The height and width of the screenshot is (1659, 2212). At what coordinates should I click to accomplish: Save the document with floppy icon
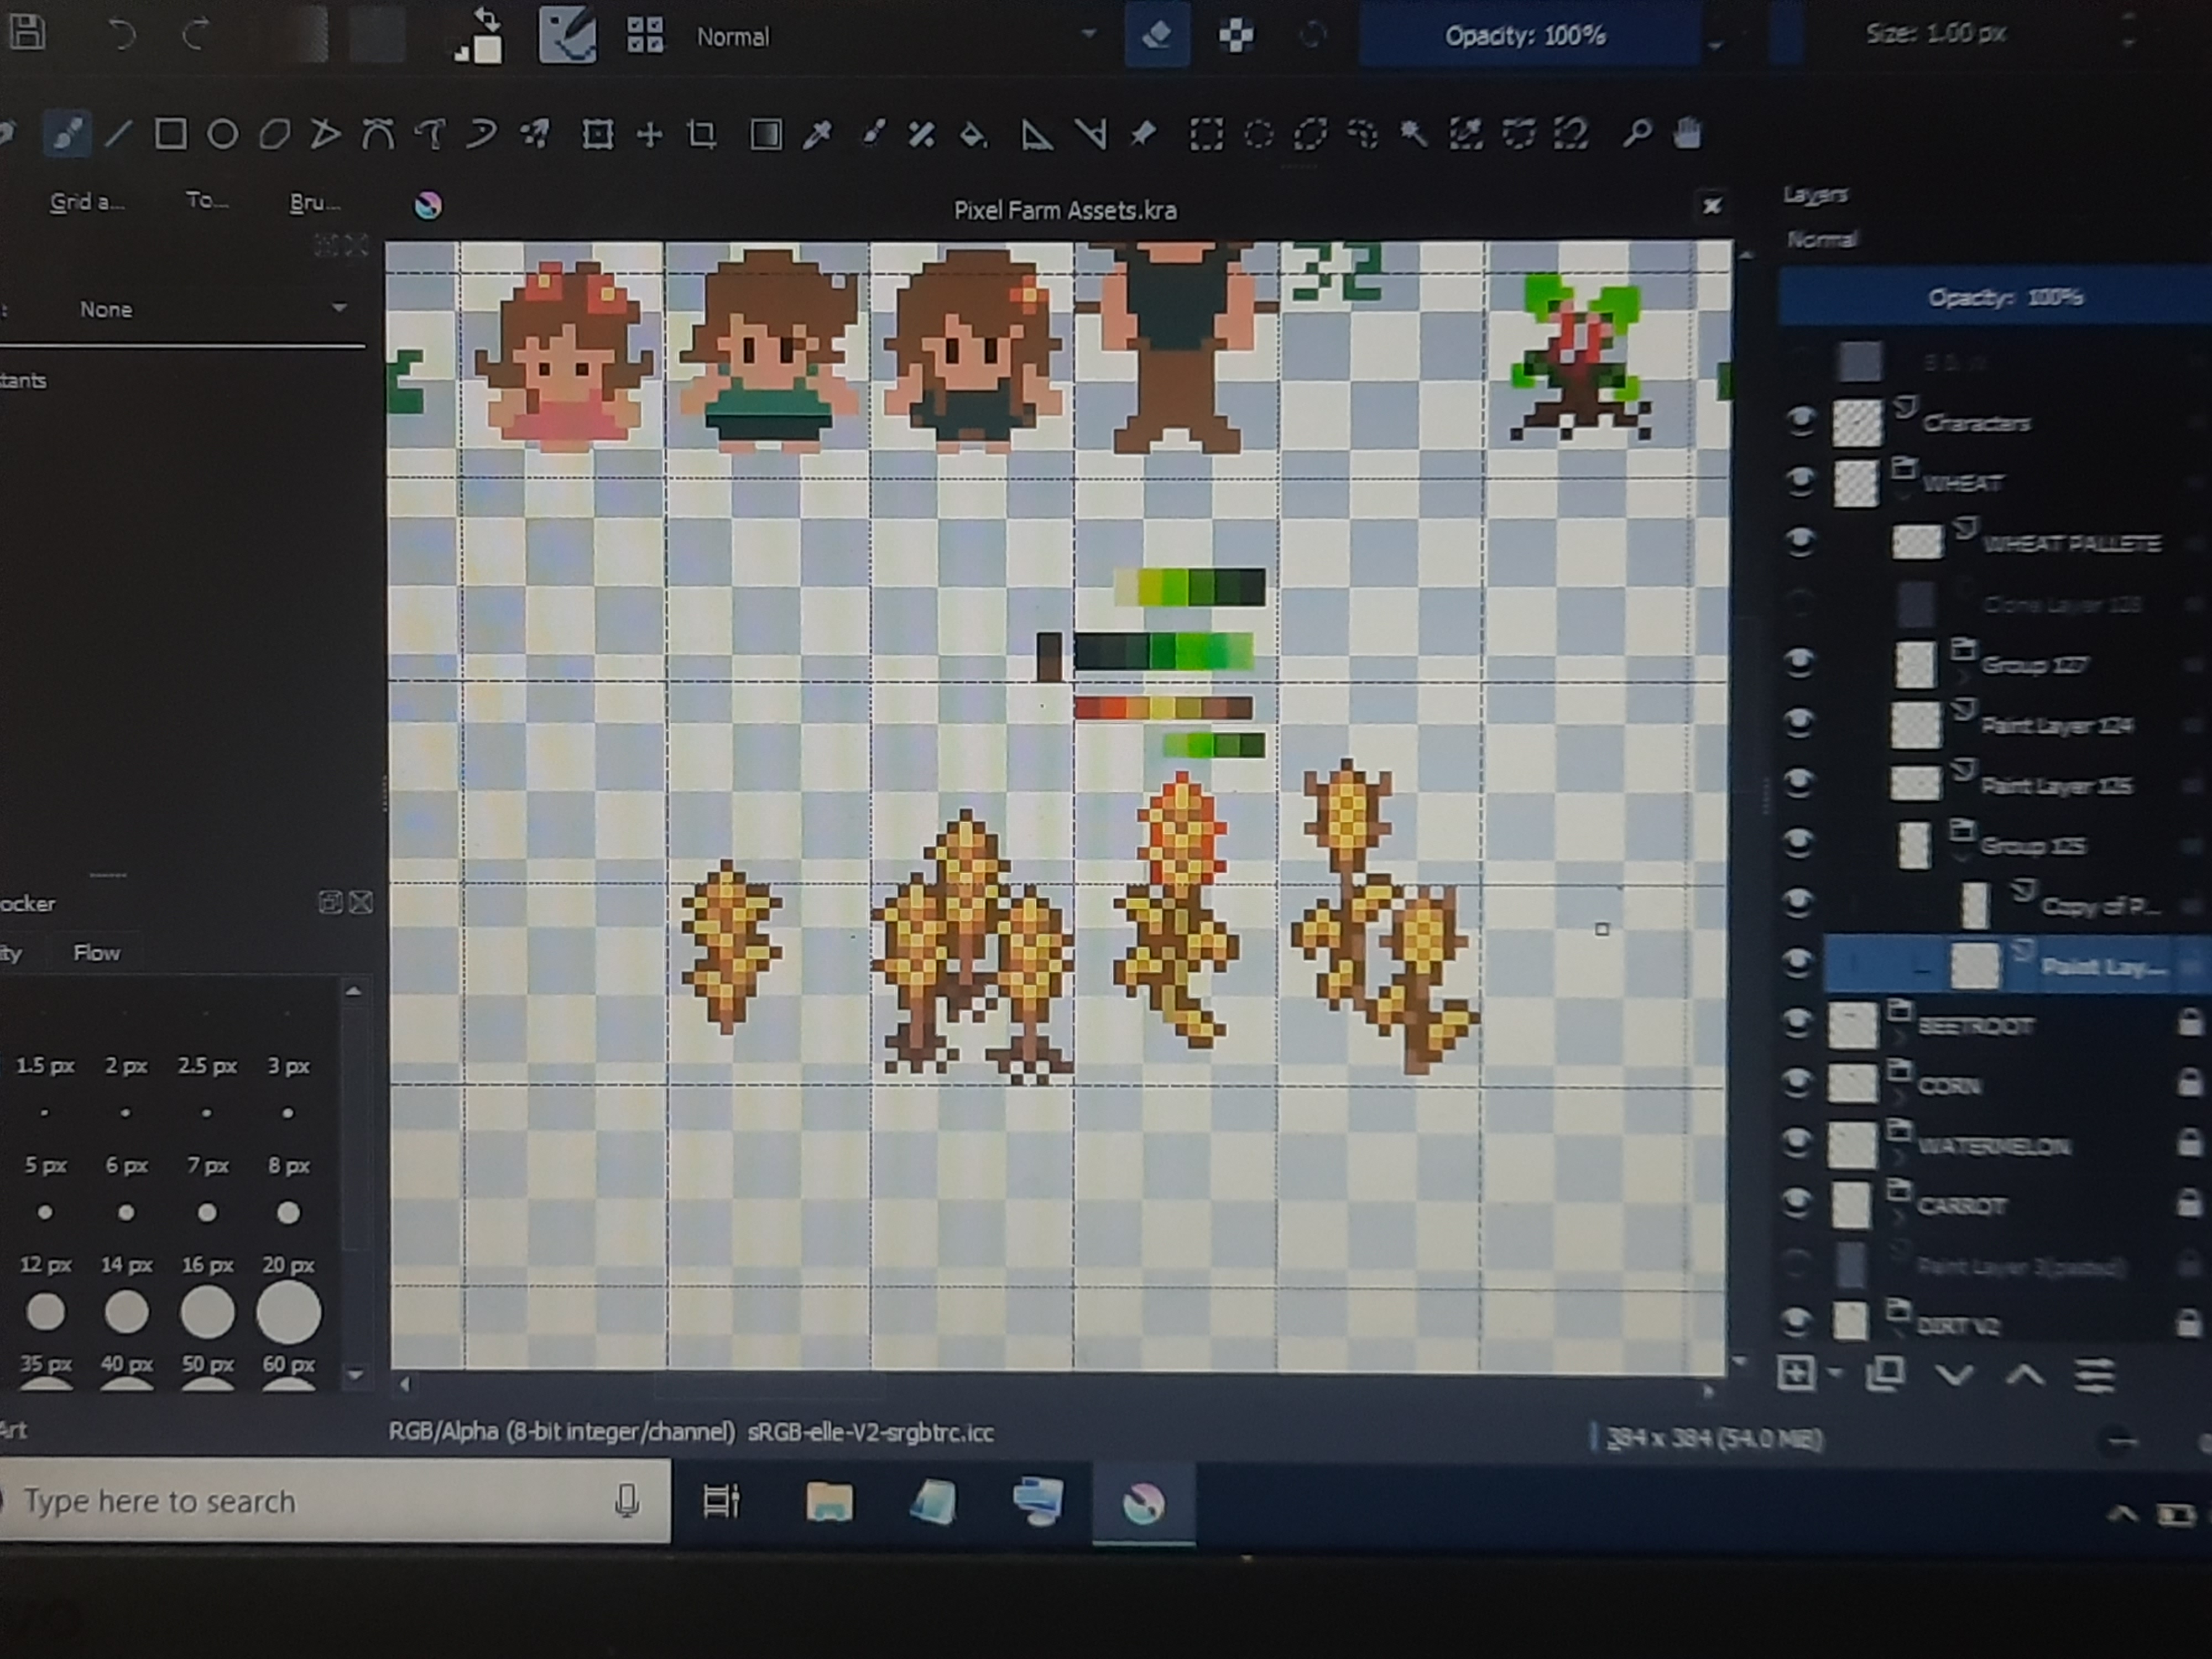[27, 32]
